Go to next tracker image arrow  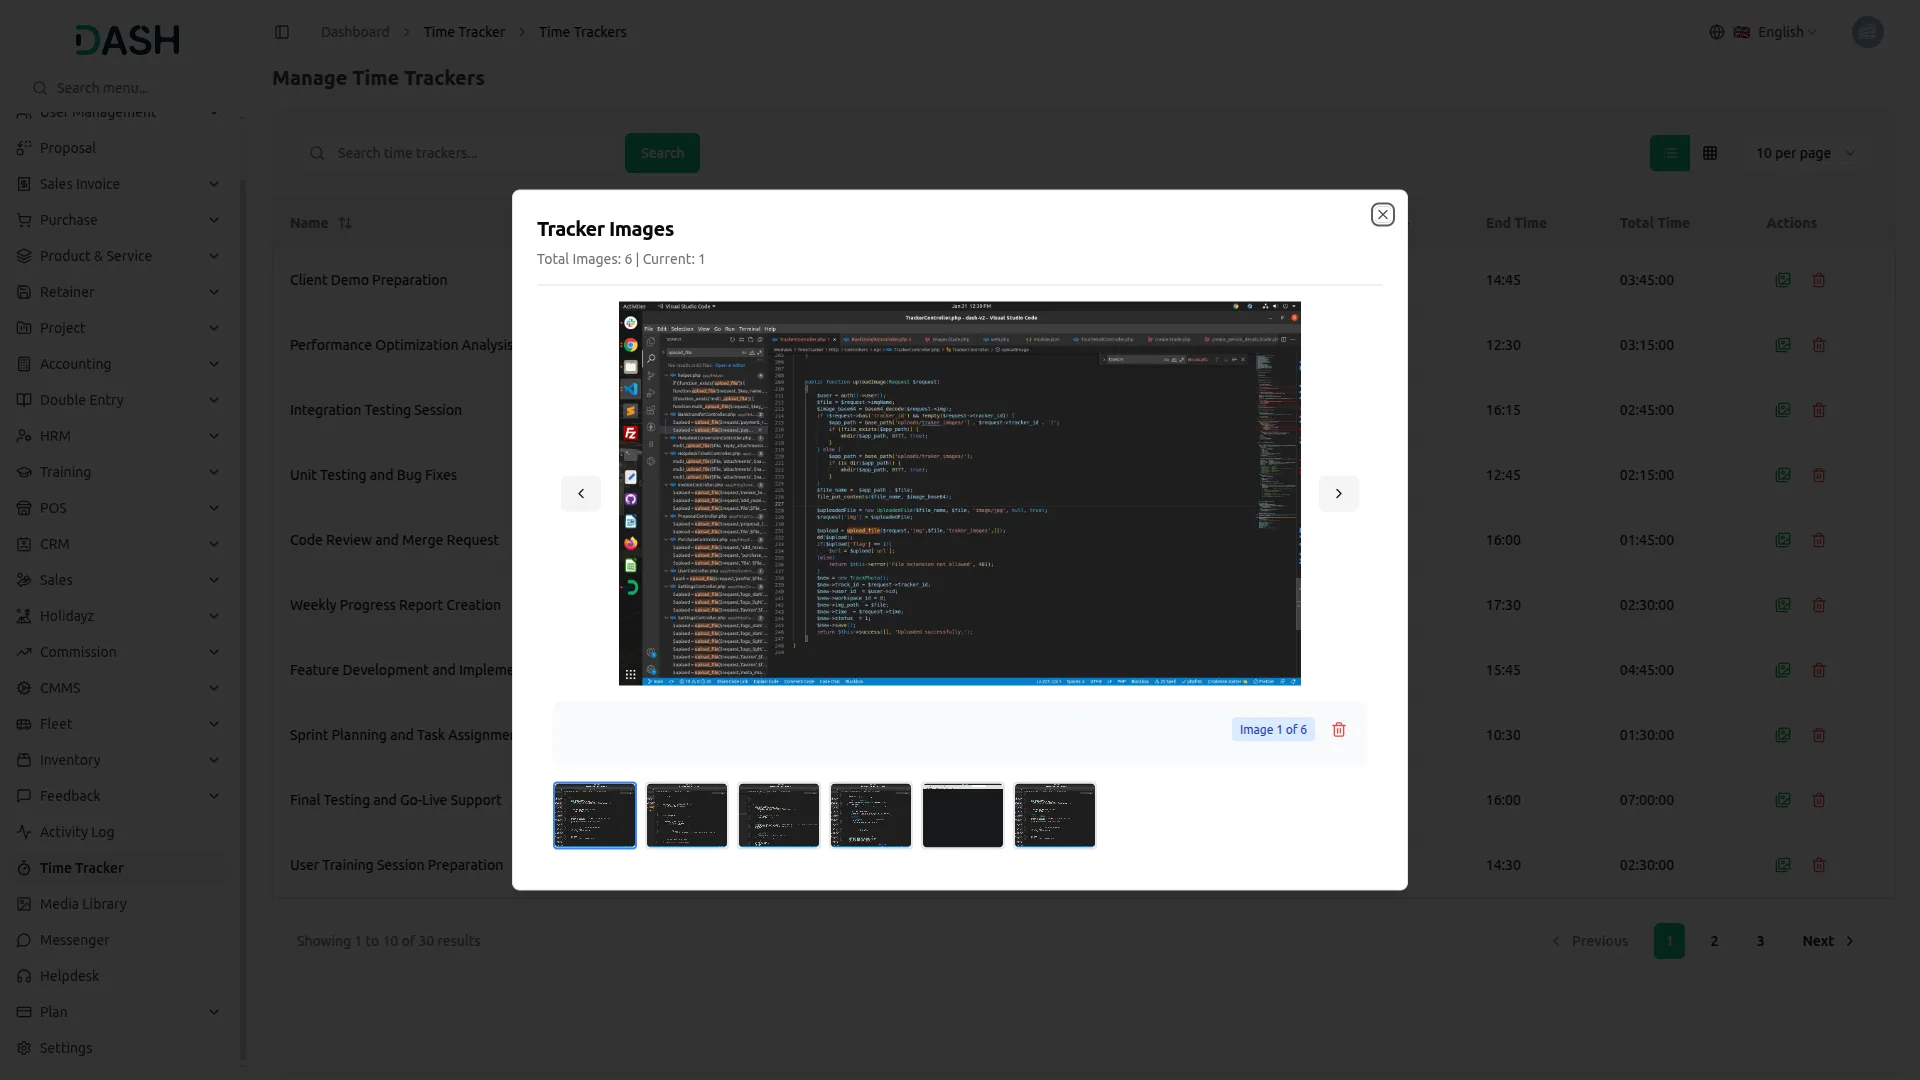point(1338,493)
